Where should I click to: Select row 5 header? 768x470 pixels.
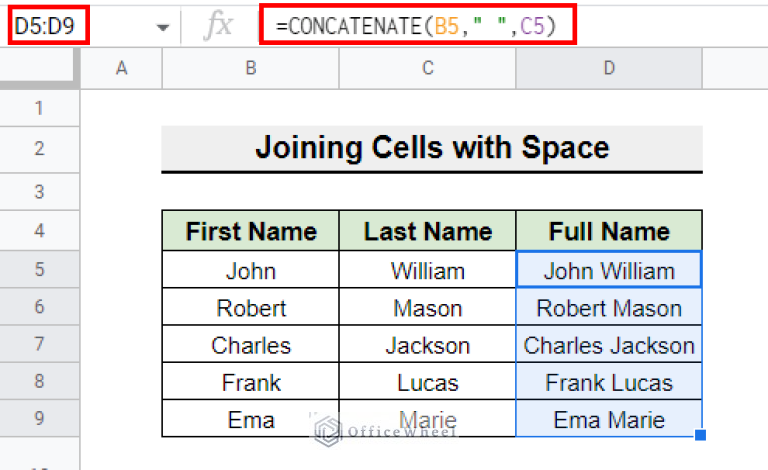coord(39,269)
